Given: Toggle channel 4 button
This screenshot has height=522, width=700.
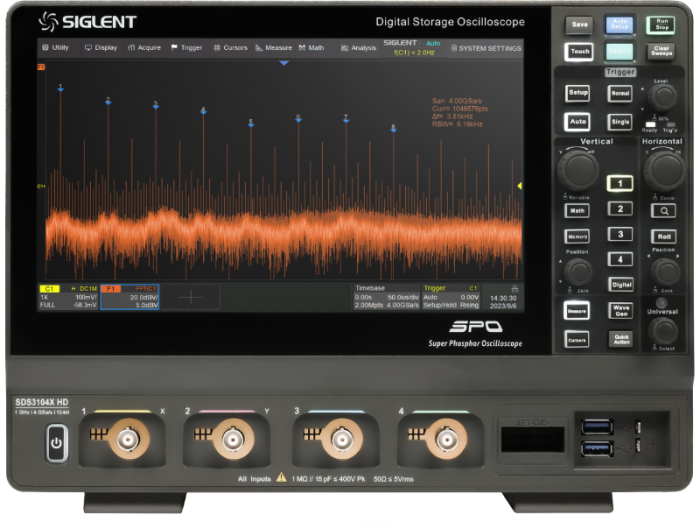Looking at the screenshot, I should tap(620, 259).
